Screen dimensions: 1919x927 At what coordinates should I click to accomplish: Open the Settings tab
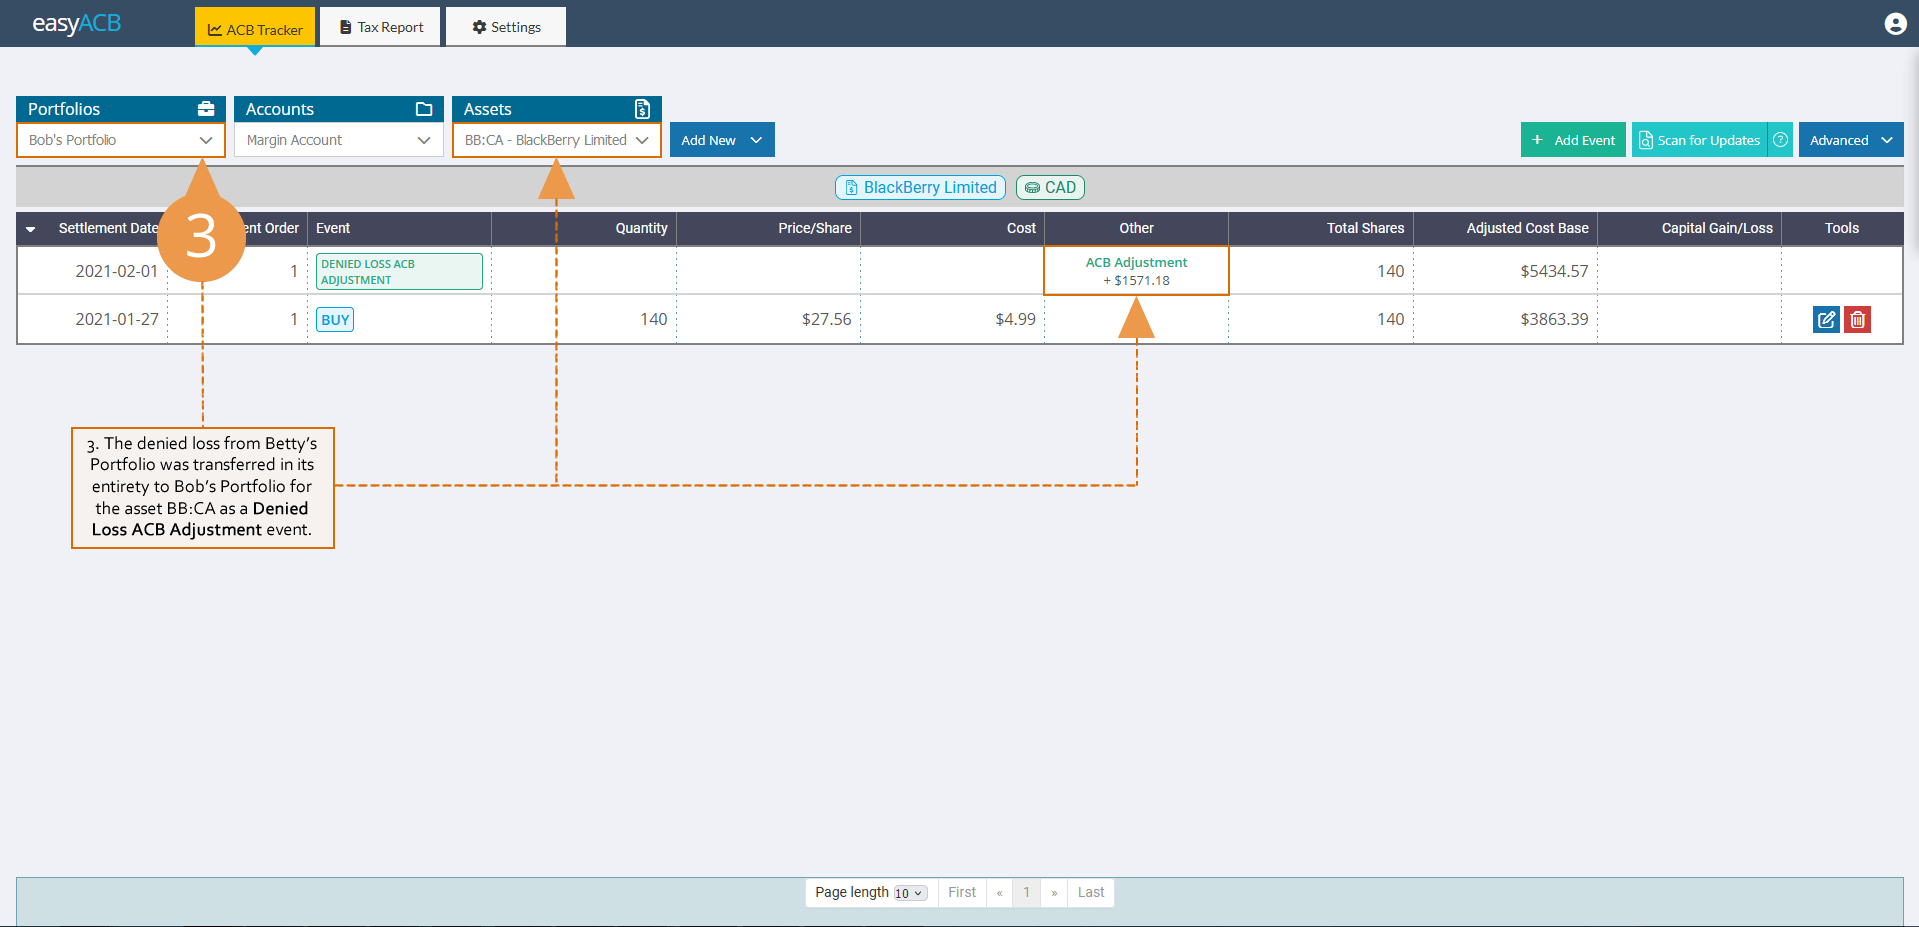pos(505,27)
